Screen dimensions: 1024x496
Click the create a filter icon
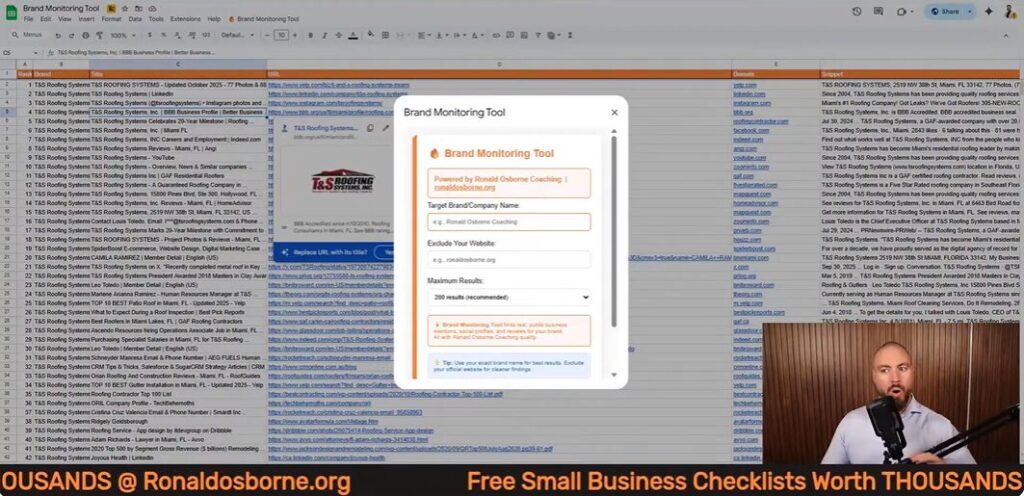click(x=537, y=35)
